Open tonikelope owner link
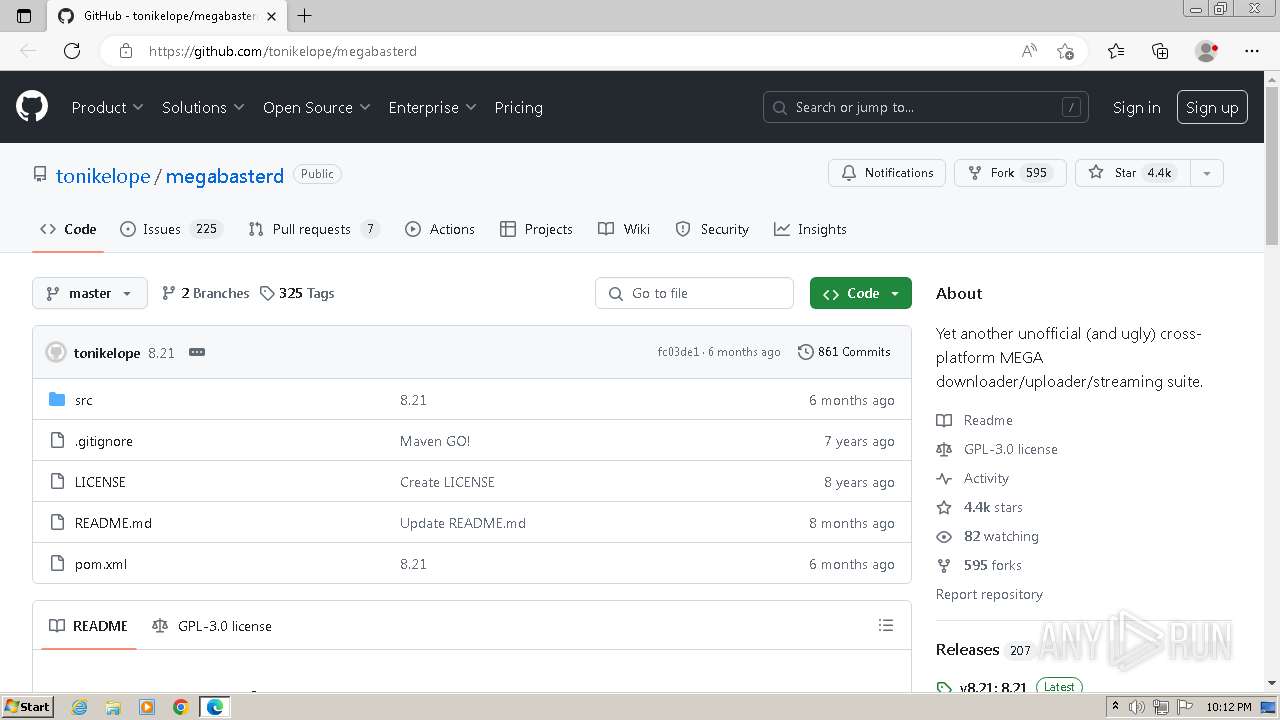This screenshot has height=720, width=1280. click(x=103, y=176)
